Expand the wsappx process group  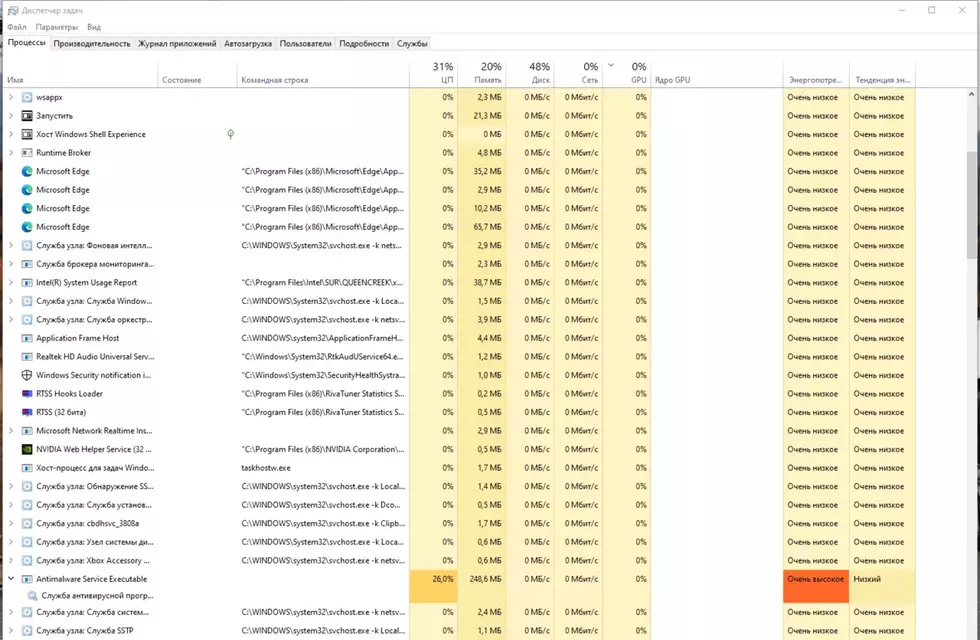(x=11, y=98)
